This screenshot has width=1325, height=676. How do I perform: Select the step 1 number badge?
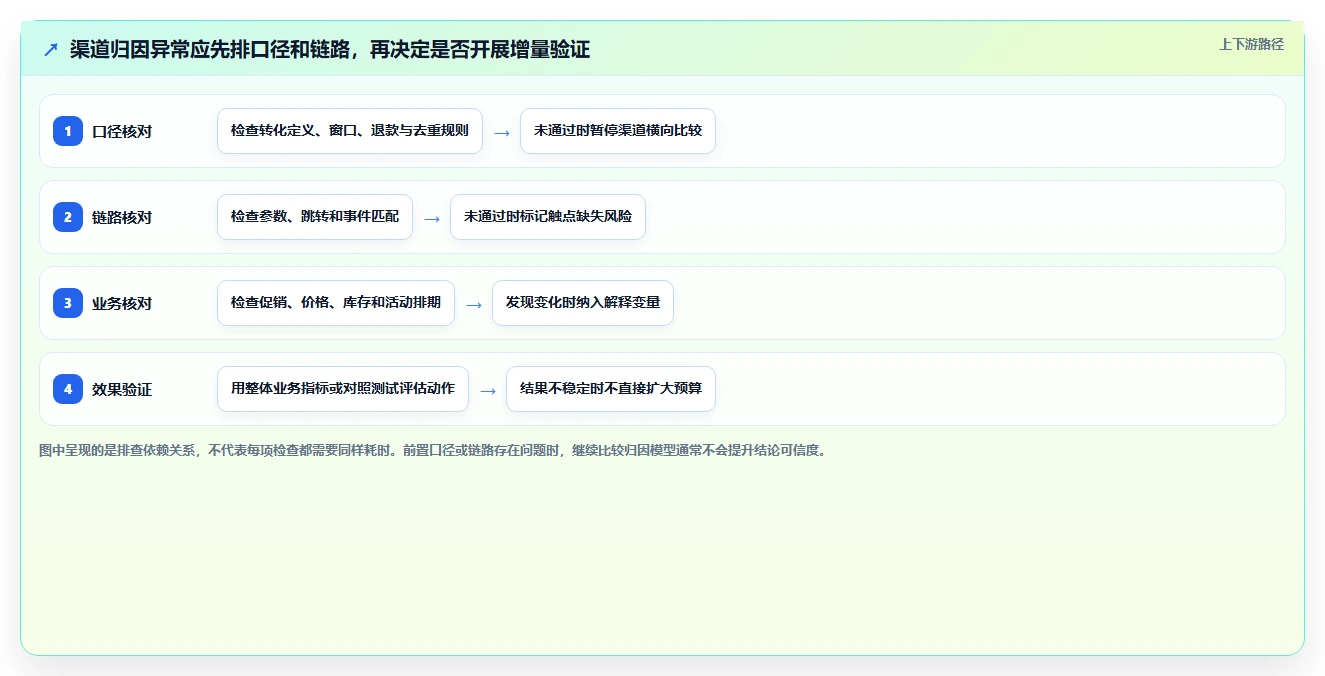click(68, 131)
